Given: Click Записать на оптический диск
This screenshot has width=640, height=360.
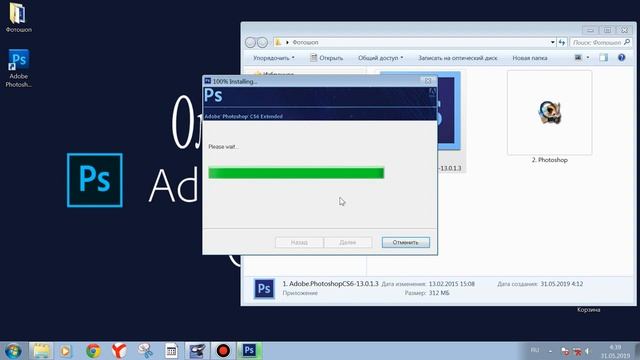Looking at the screenshot, I should (458, 58).
